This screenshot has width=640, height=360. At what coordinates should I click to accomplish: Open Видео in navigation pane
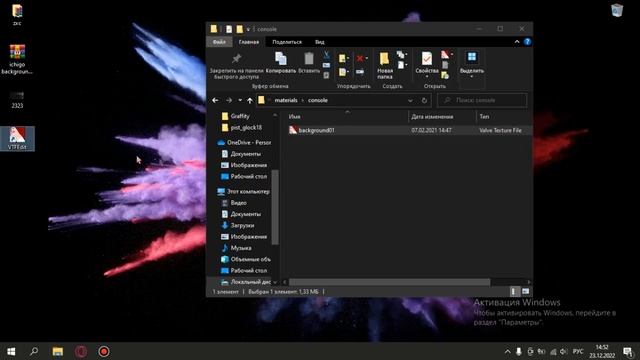[238, 202]
